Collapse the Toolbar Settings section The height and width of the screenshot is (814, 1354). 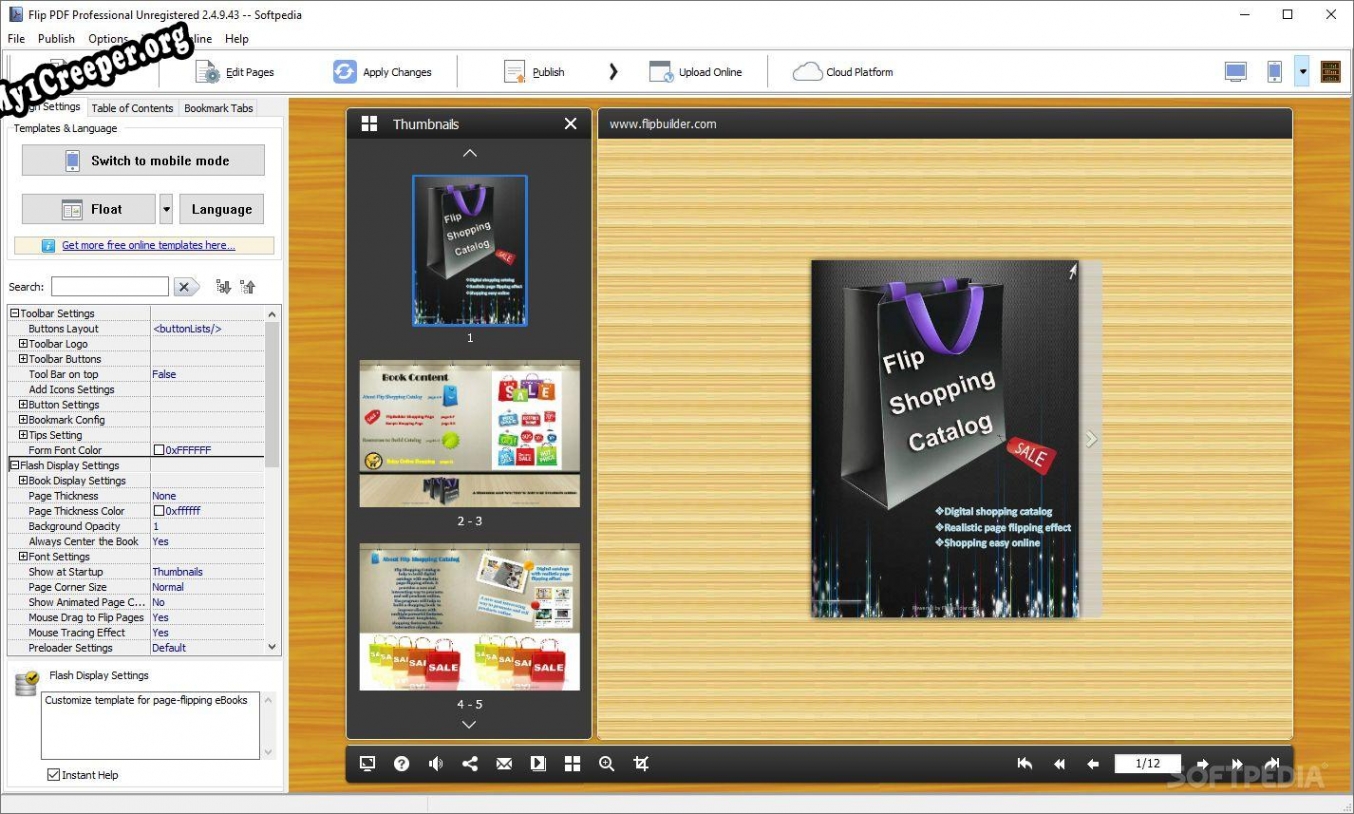tap(15, 314)
